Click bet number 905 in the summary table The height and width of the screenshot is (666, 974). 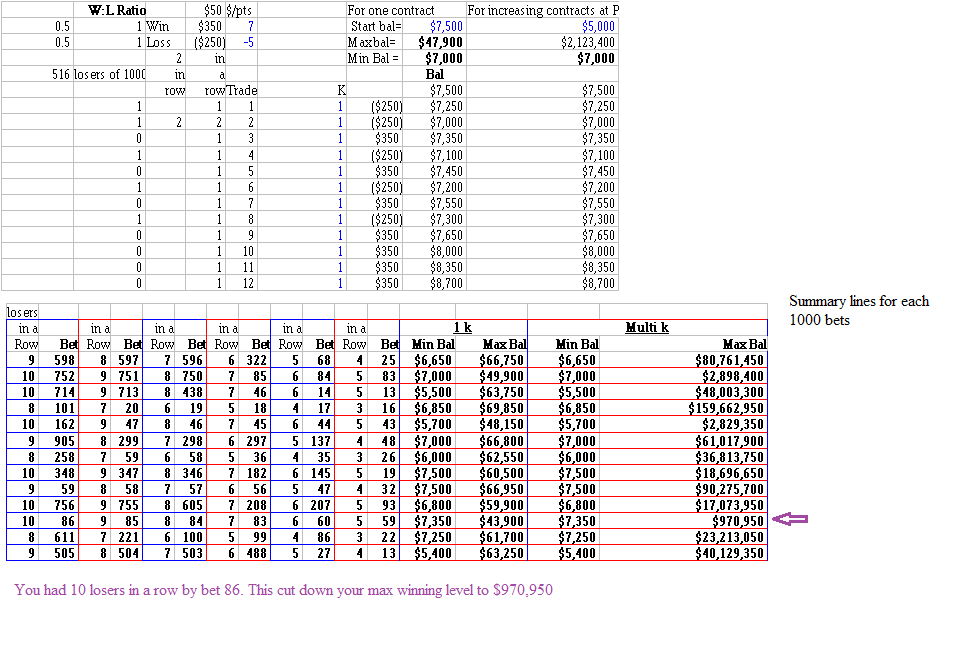[x=59, y=441]
